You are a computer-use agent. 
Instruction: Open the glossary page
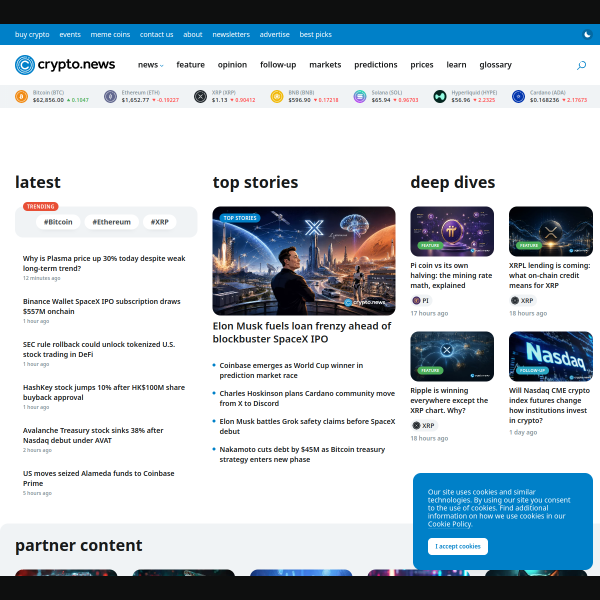click(496, 65)
